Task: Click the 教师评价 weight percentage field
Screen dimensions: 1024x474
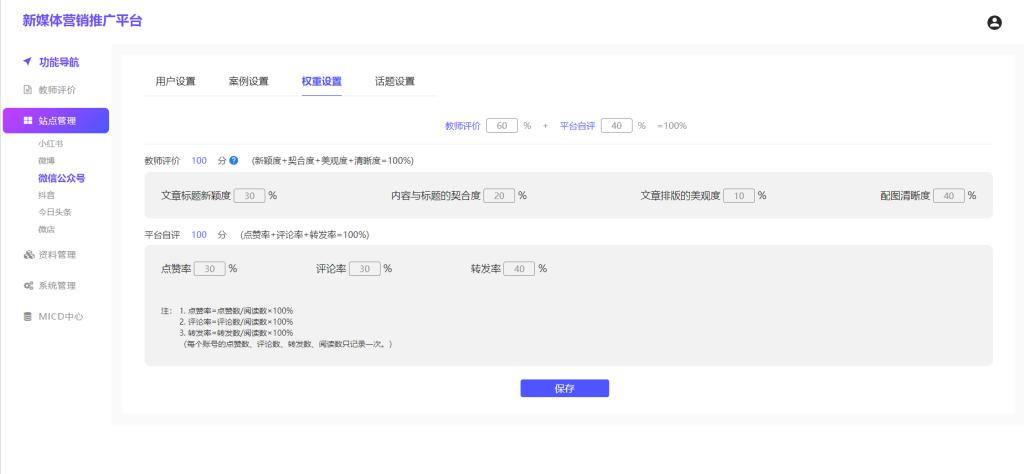Action: tap(502, 125)
